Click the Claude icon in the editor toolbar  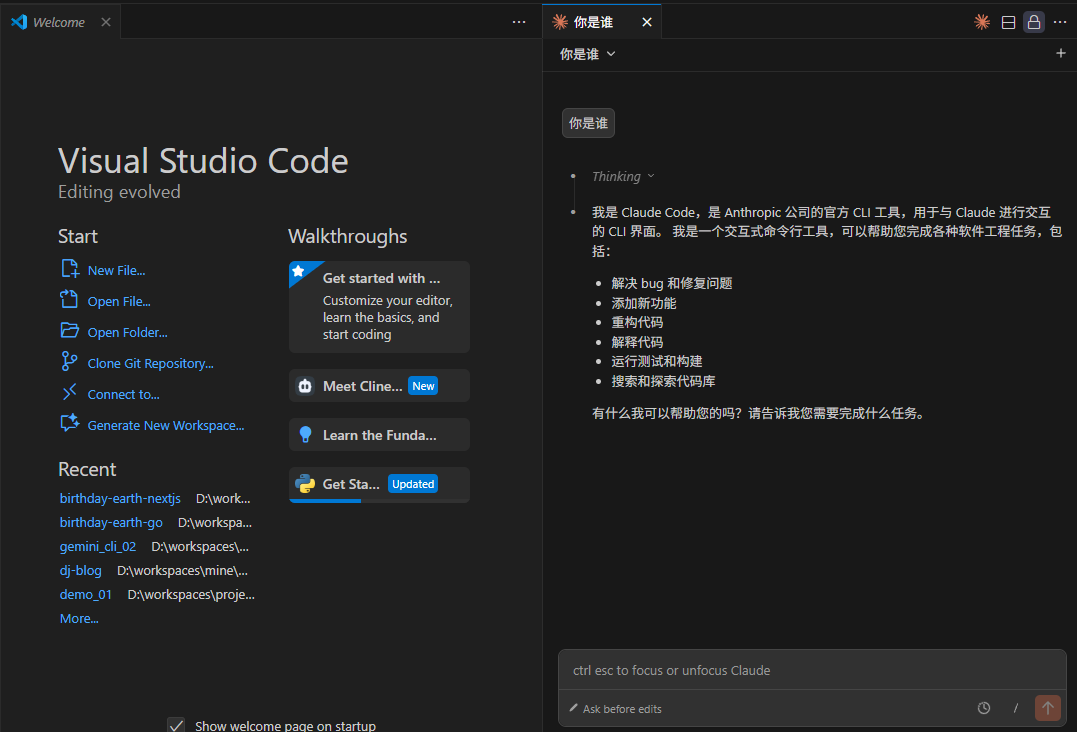tap(982, 22)
